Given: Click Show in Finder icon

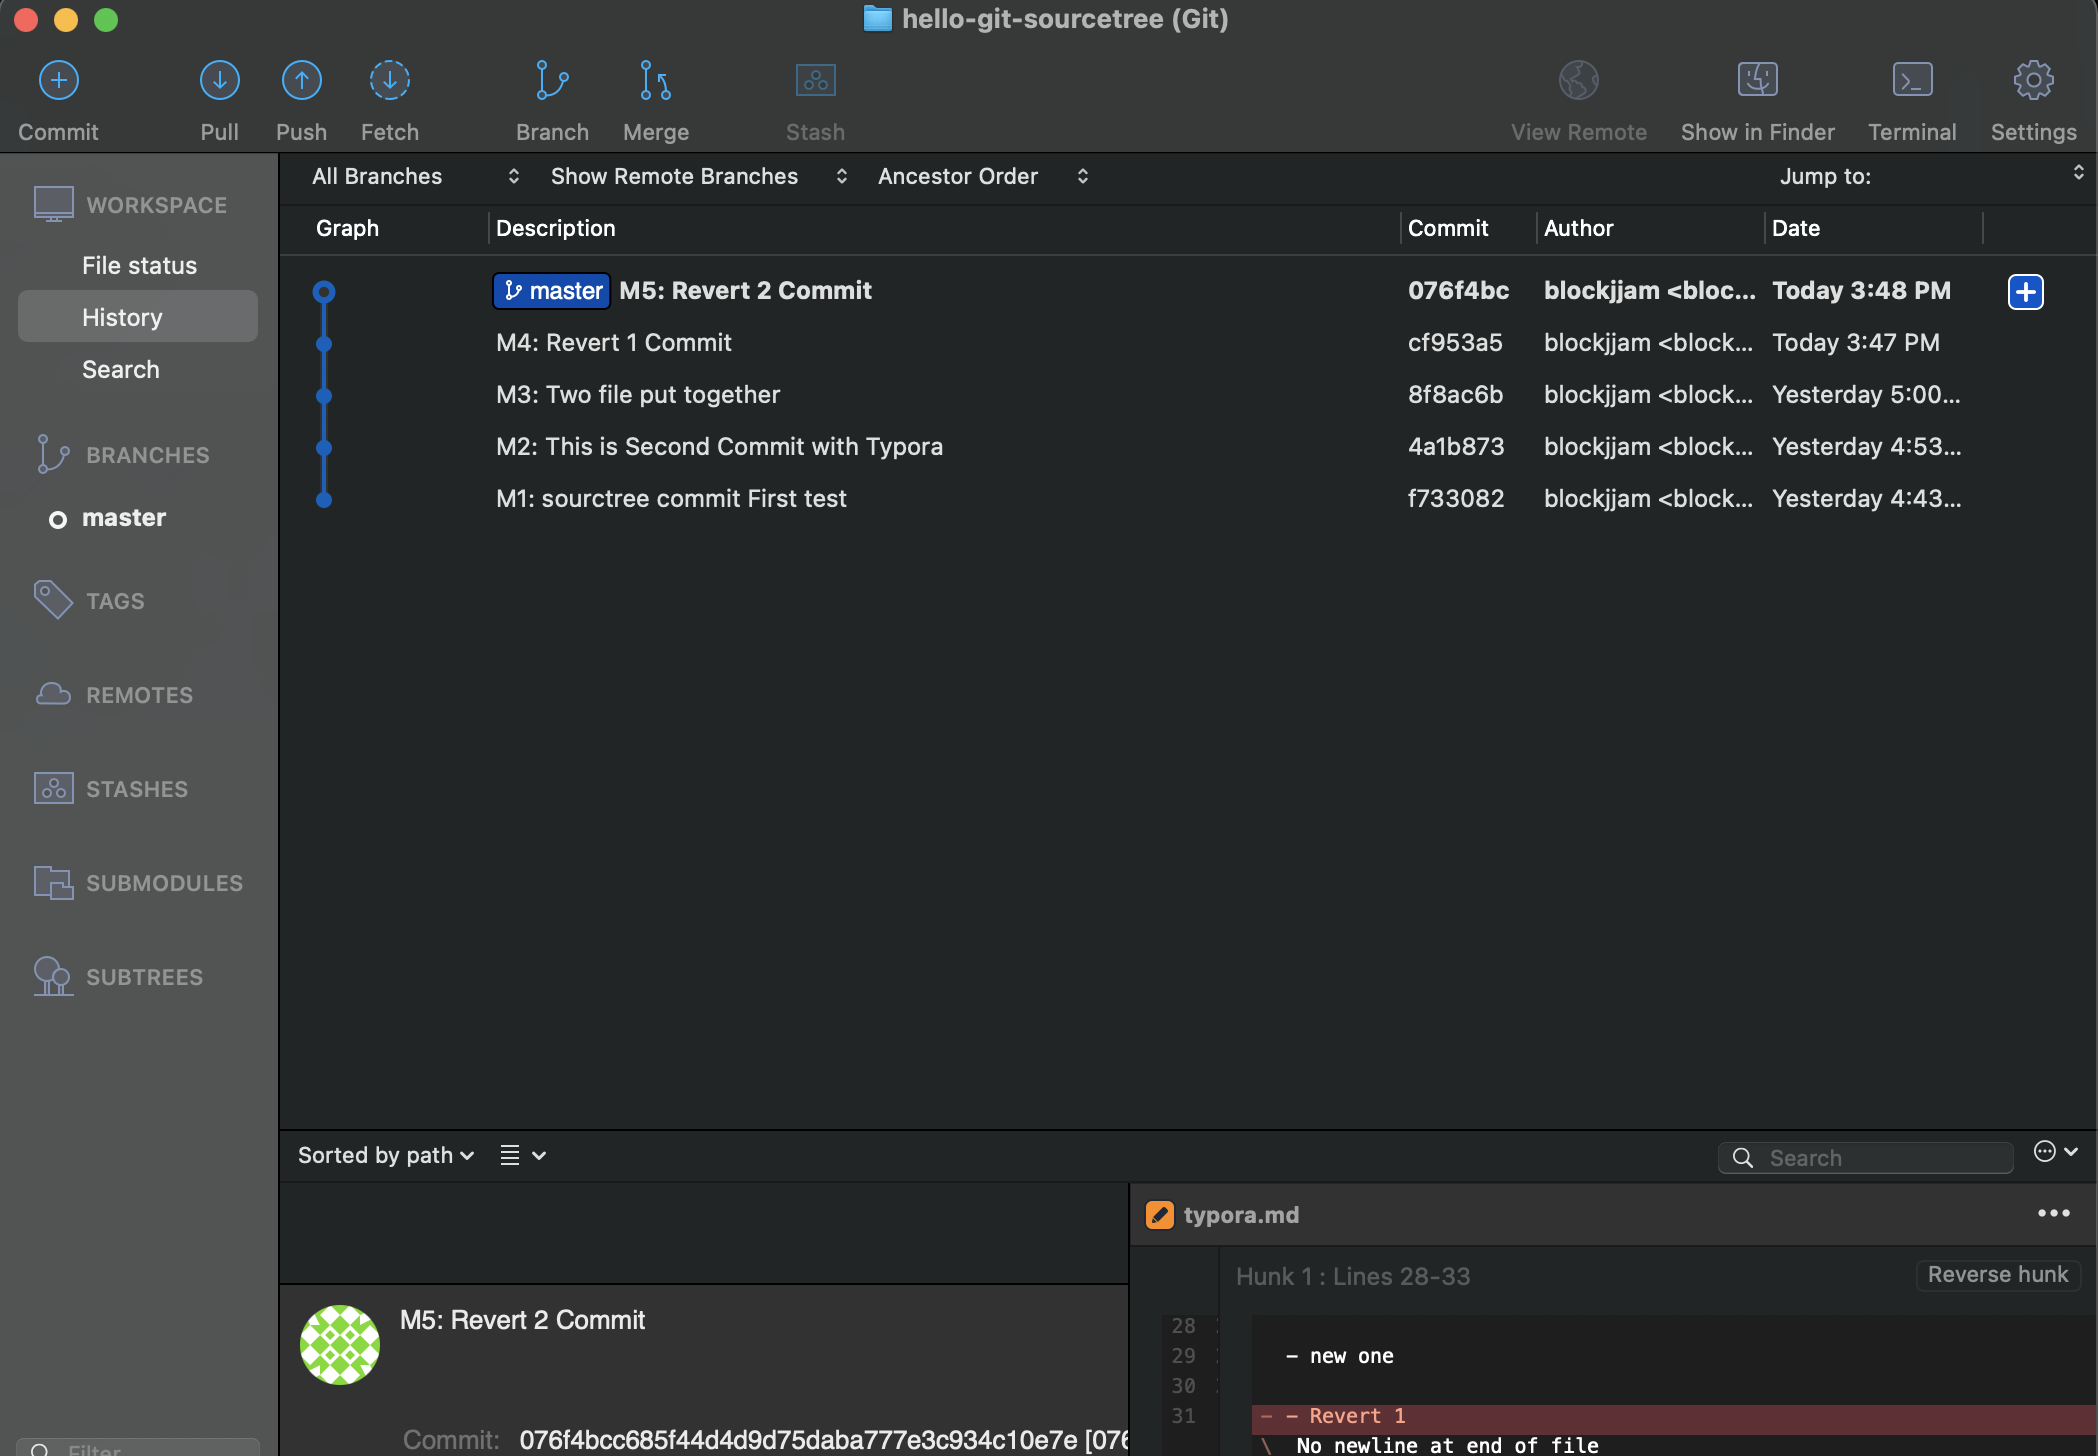Looking at the screenshot, I should pos(1757,81).
